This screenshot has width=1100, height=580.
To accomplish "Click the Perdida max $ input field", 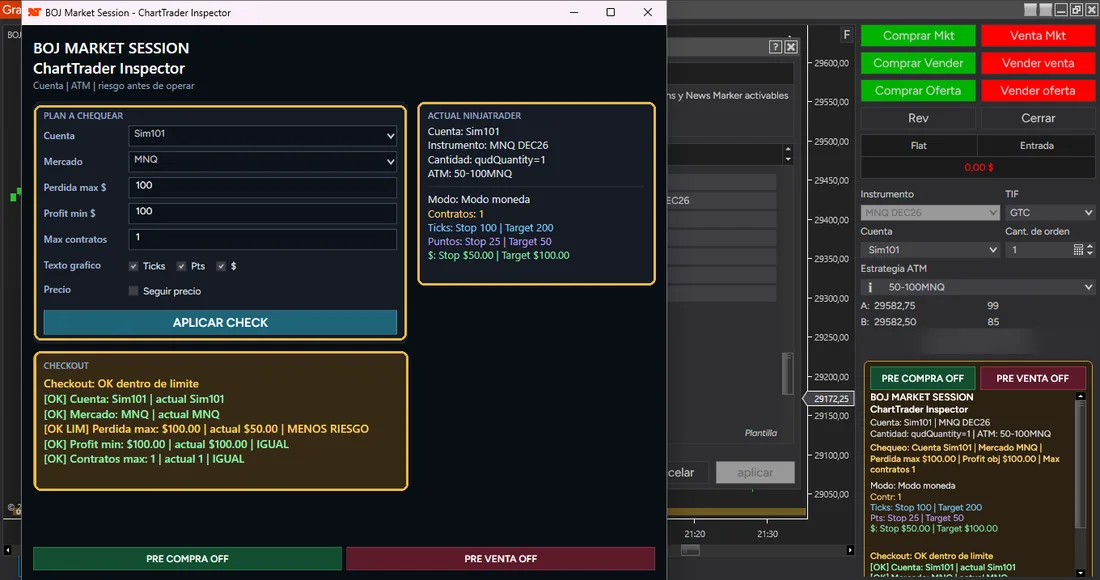I will [262, 187].
